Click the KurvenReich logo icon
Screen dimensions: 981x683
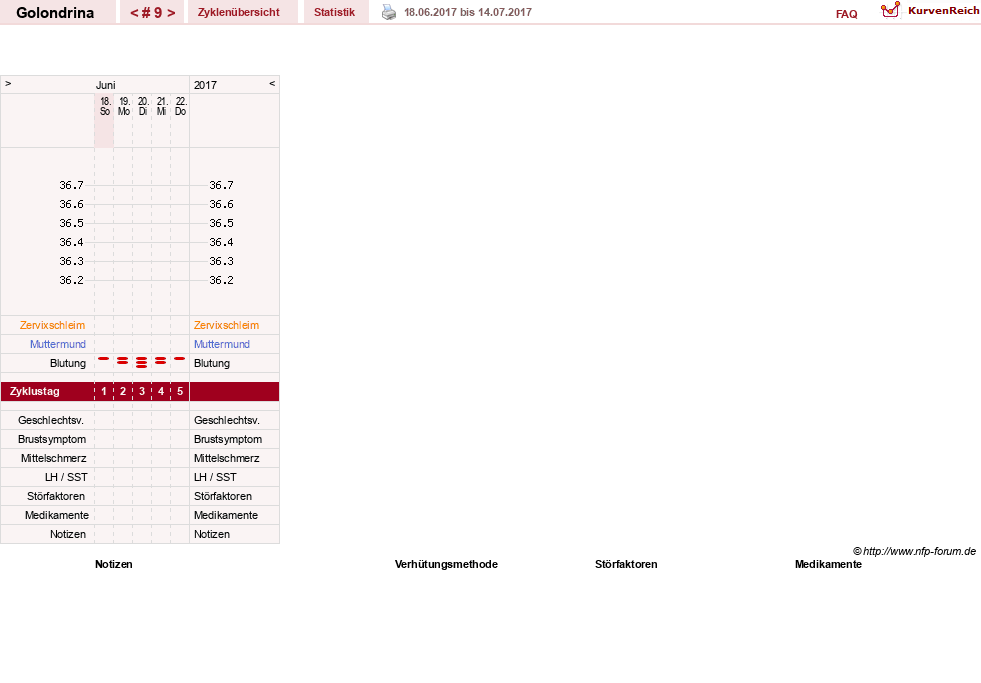pos(890,10)
